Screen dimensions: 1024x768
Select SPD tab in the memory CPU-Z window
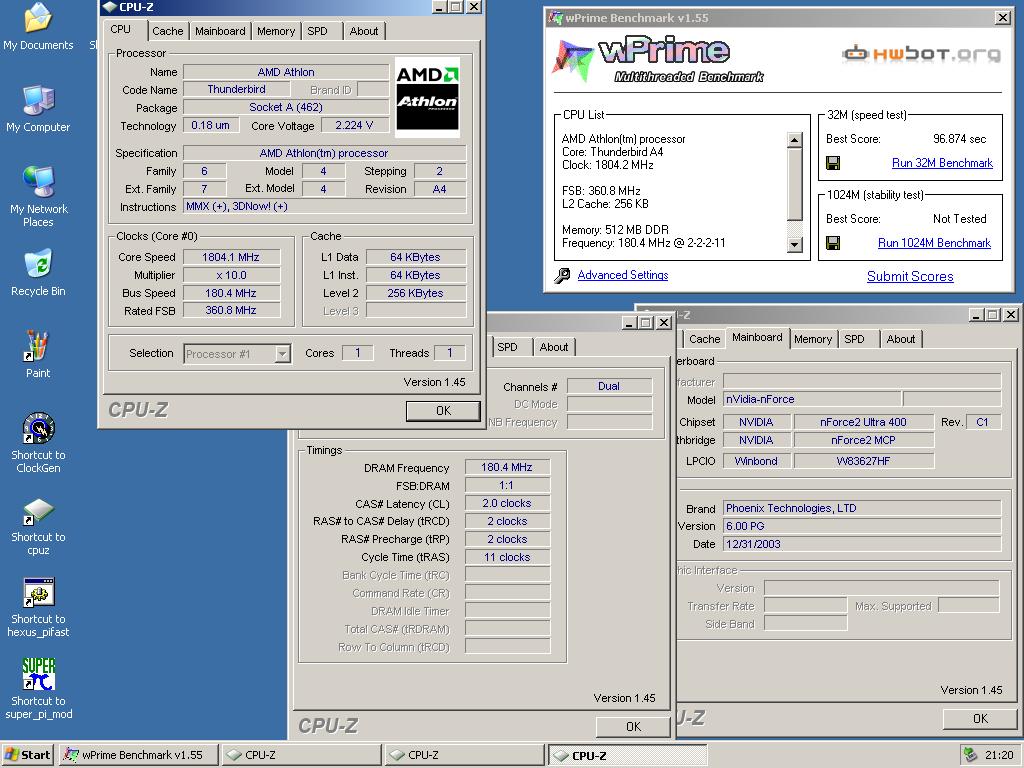click(x=507, y=347)
